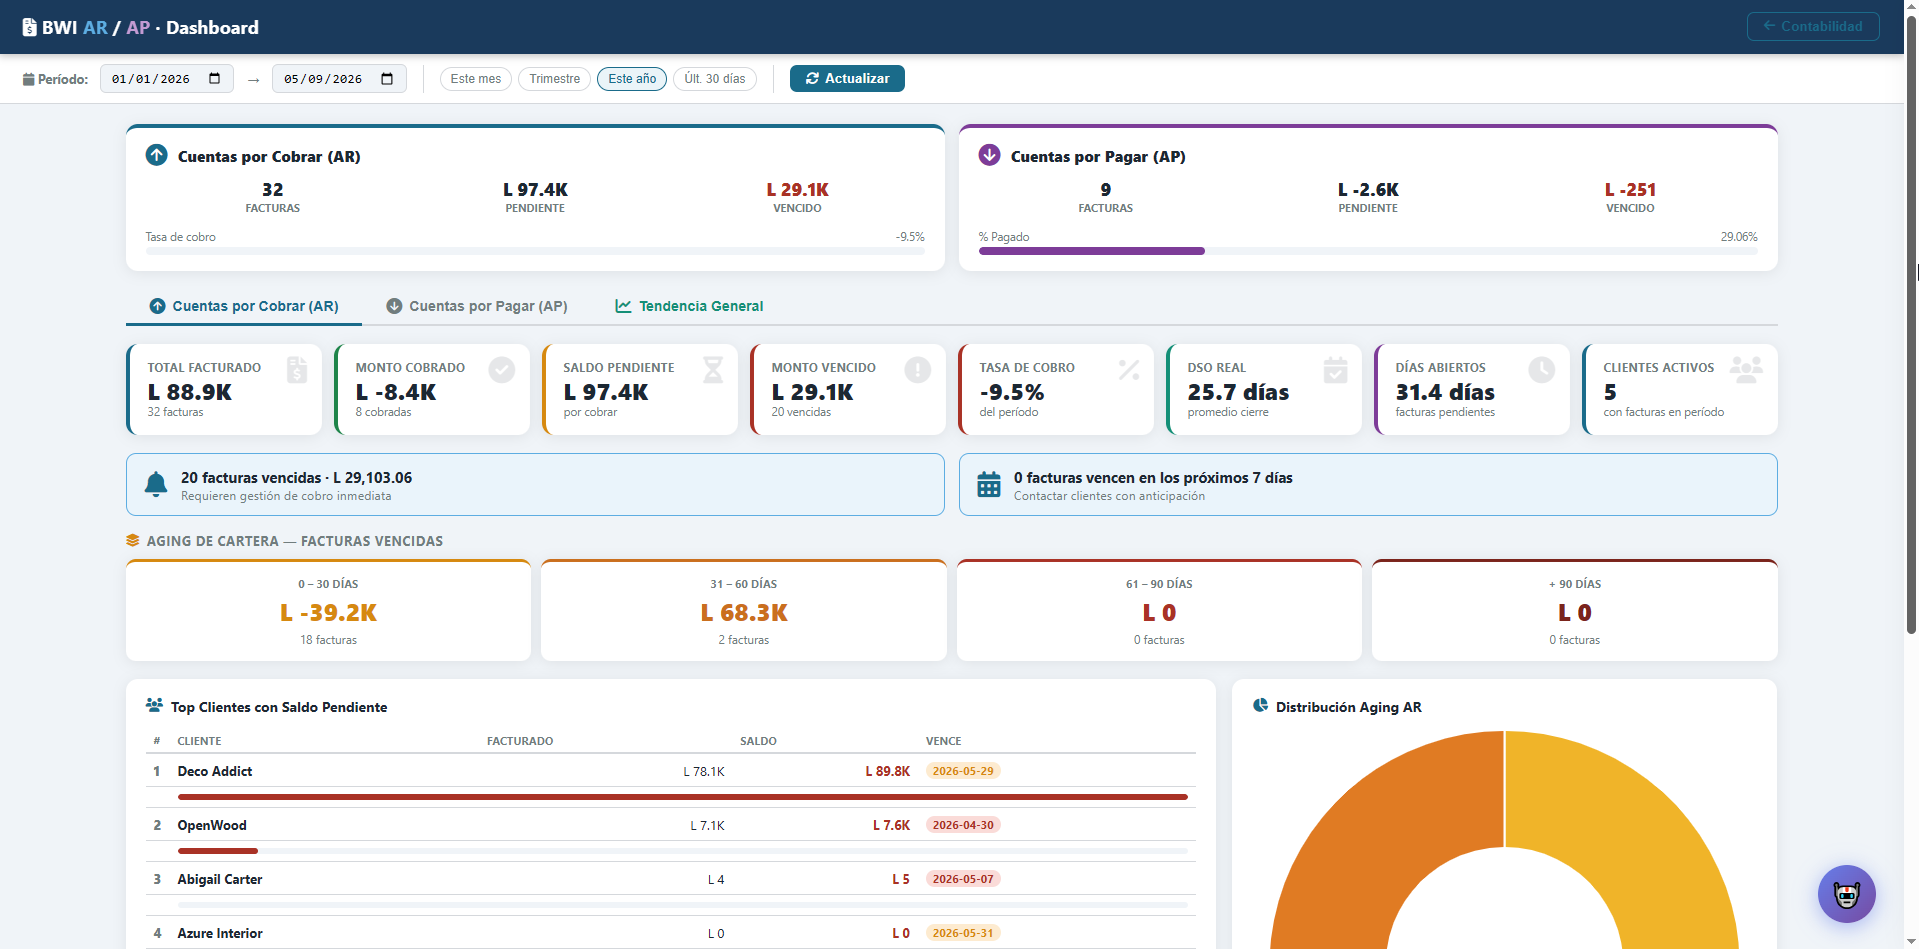Click the SALDO column header
This screenshot has width=1919, height=949.
click(x=758, y=741)
